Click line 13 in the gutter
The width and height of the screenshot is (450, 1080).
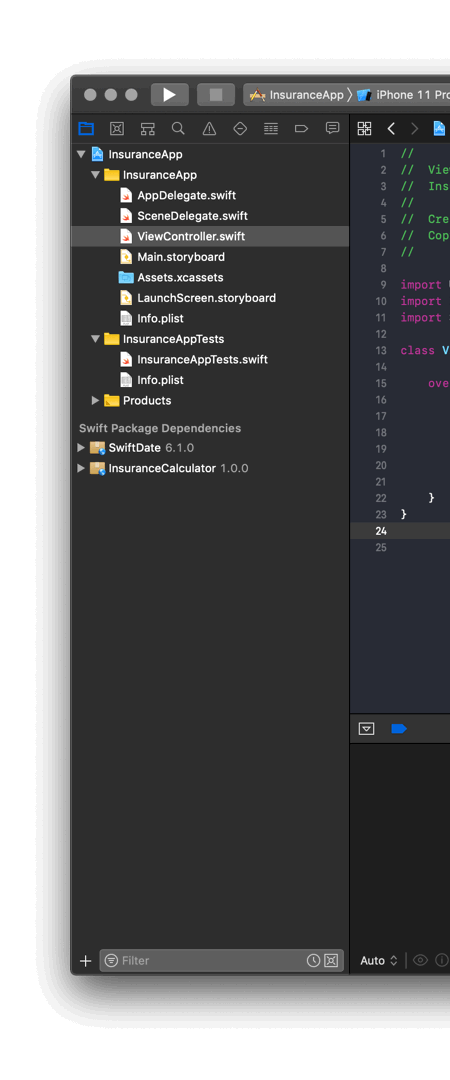point(380,350)
